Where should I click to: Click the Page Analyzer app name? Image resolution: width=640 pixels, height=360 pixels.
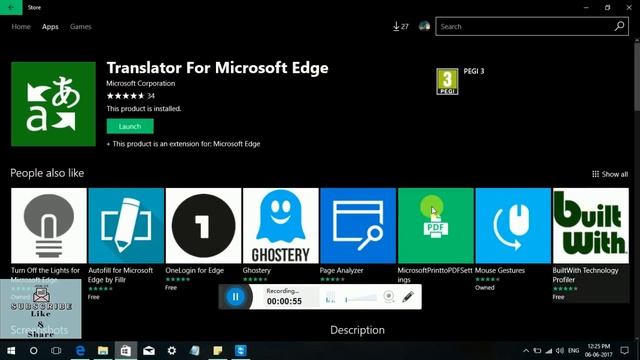coord(341,270)
